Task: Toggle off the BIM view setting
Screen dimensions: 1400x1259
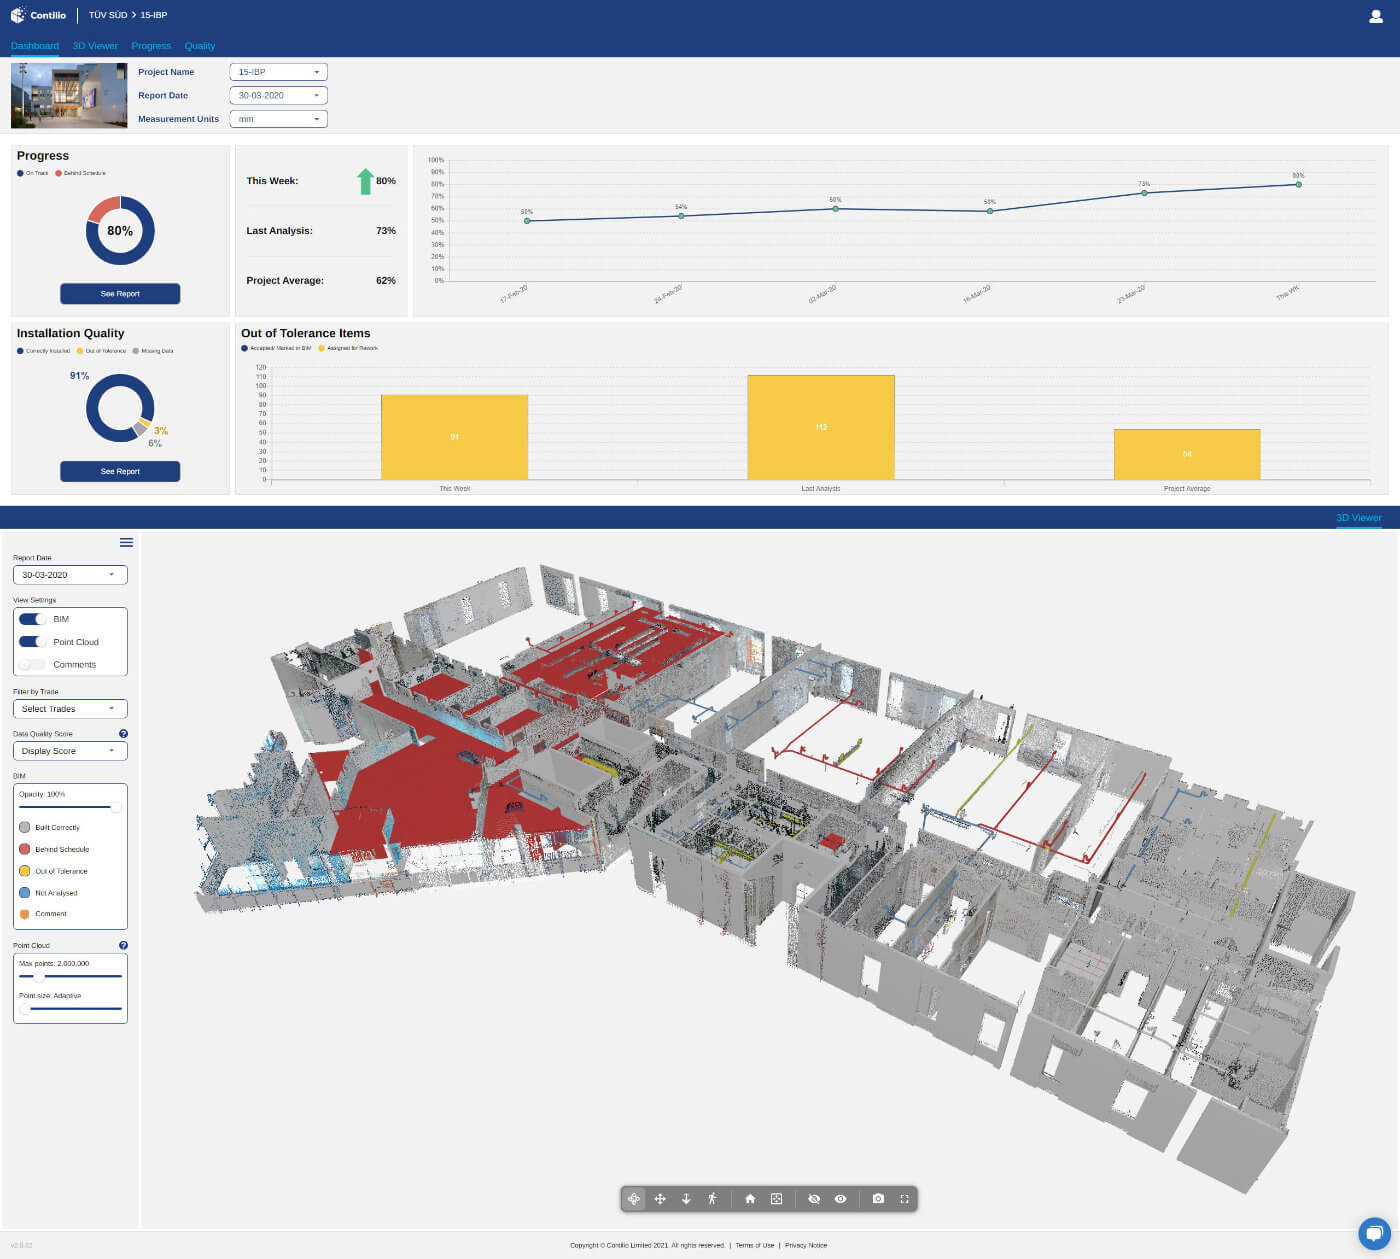Action: click(31, 618)
